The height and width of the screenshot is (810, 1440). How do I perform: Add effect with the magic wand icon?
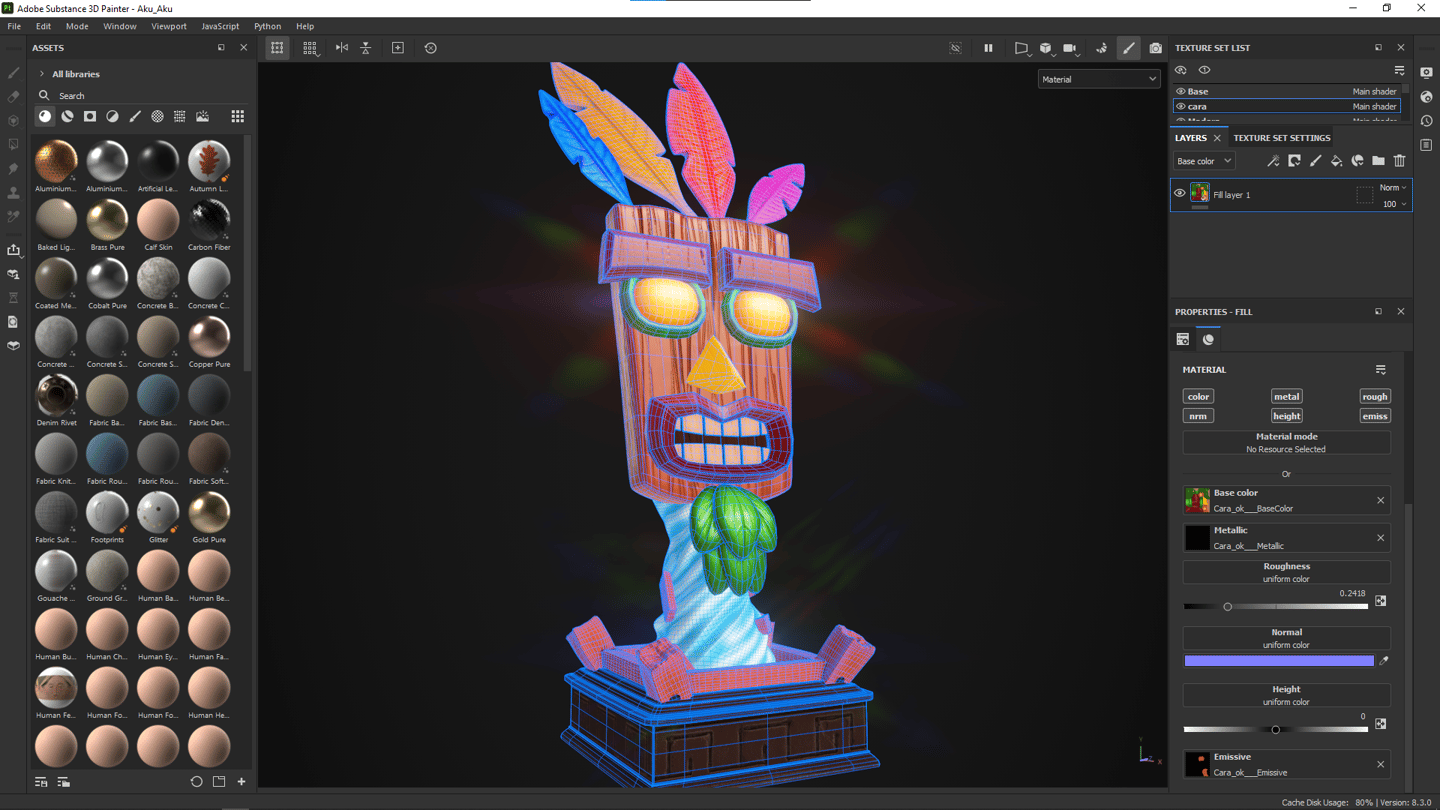(x=1273, y=161)
